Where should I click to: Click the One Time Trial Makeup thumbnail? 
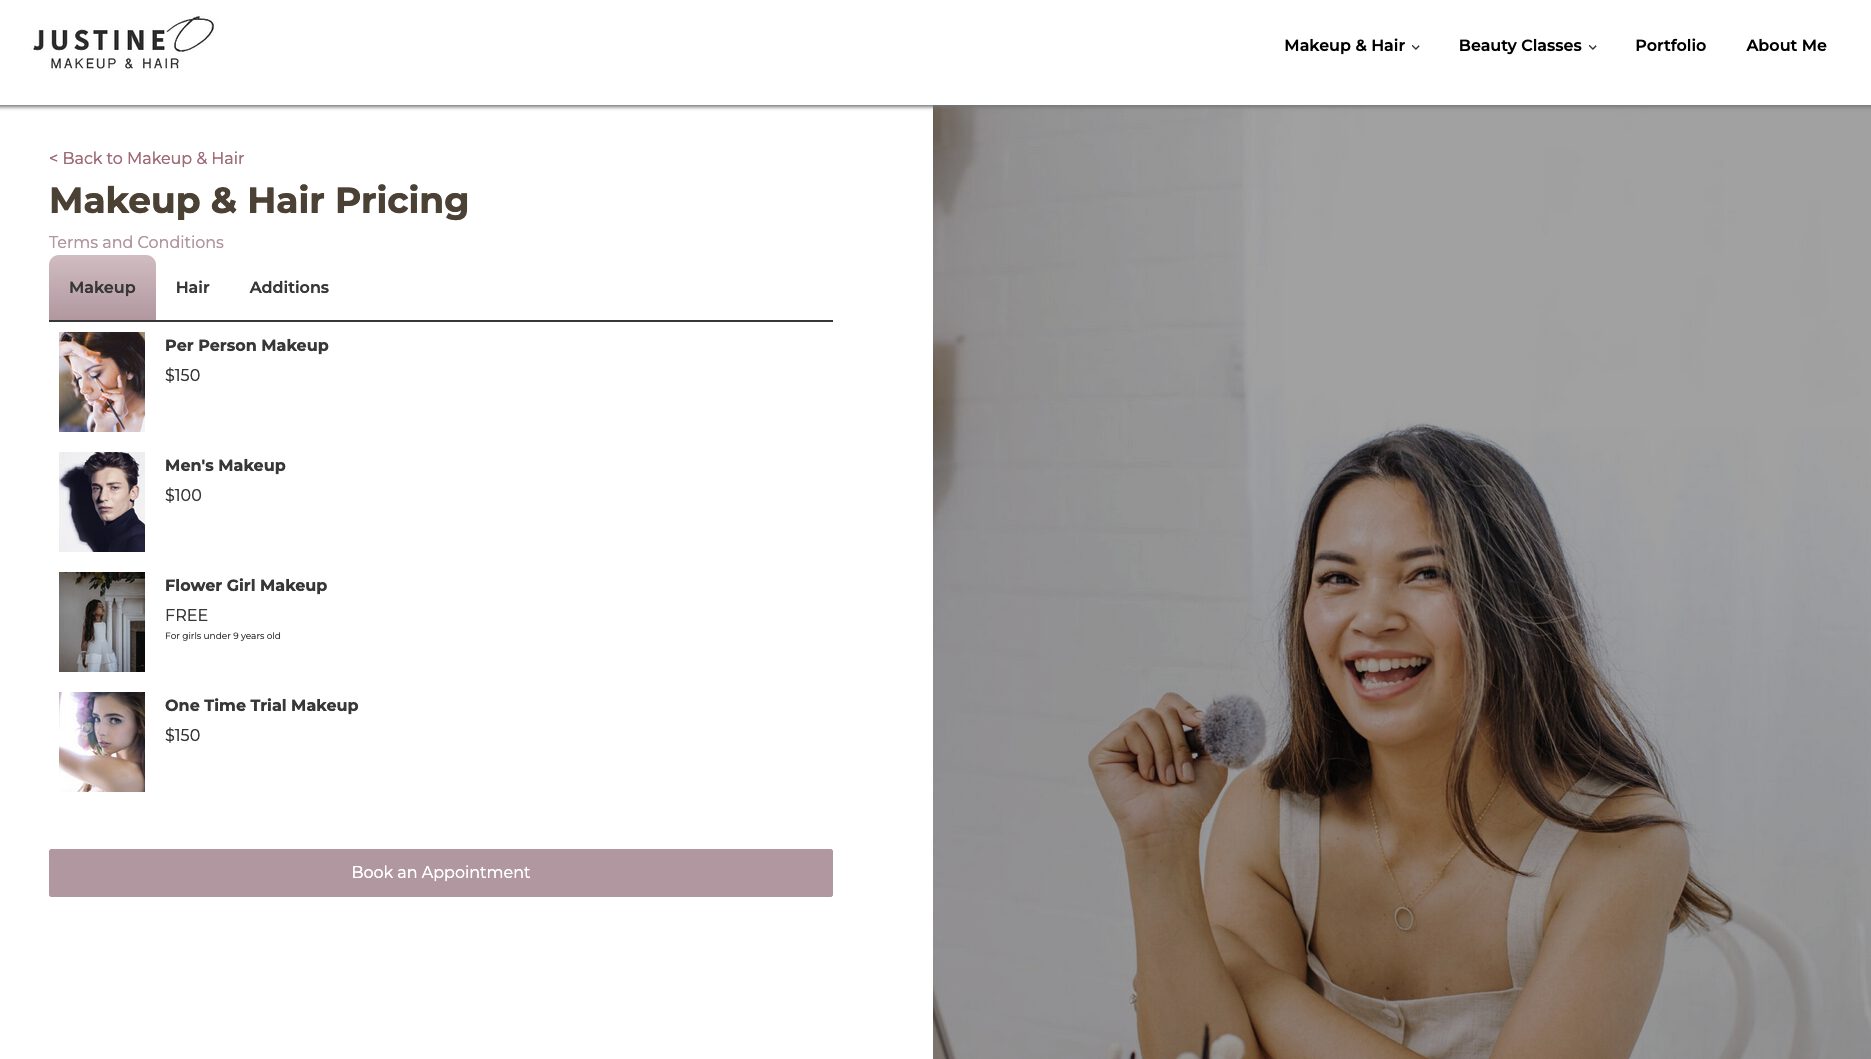[x=102, y=742]
